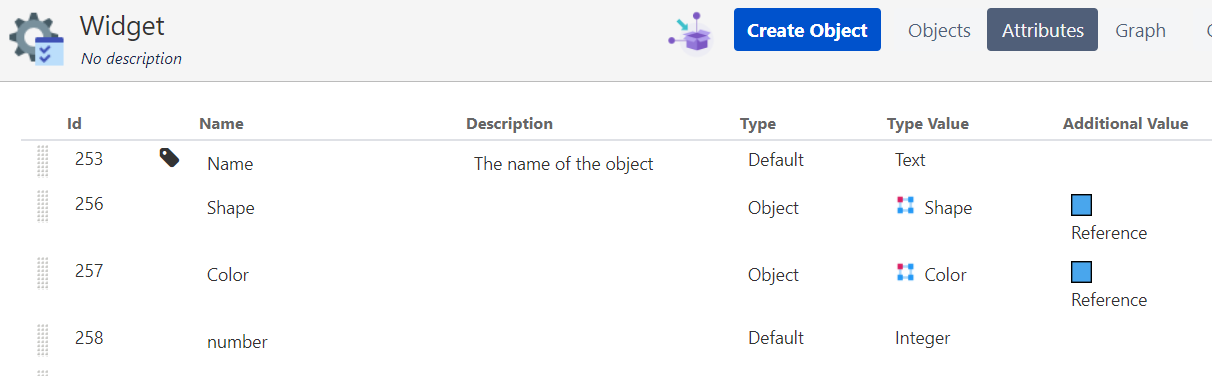Image resolution: width=1212 pixels, height=376 pixels.
Task: Click the label tag icon in Name row
Action: pos(170,157)
